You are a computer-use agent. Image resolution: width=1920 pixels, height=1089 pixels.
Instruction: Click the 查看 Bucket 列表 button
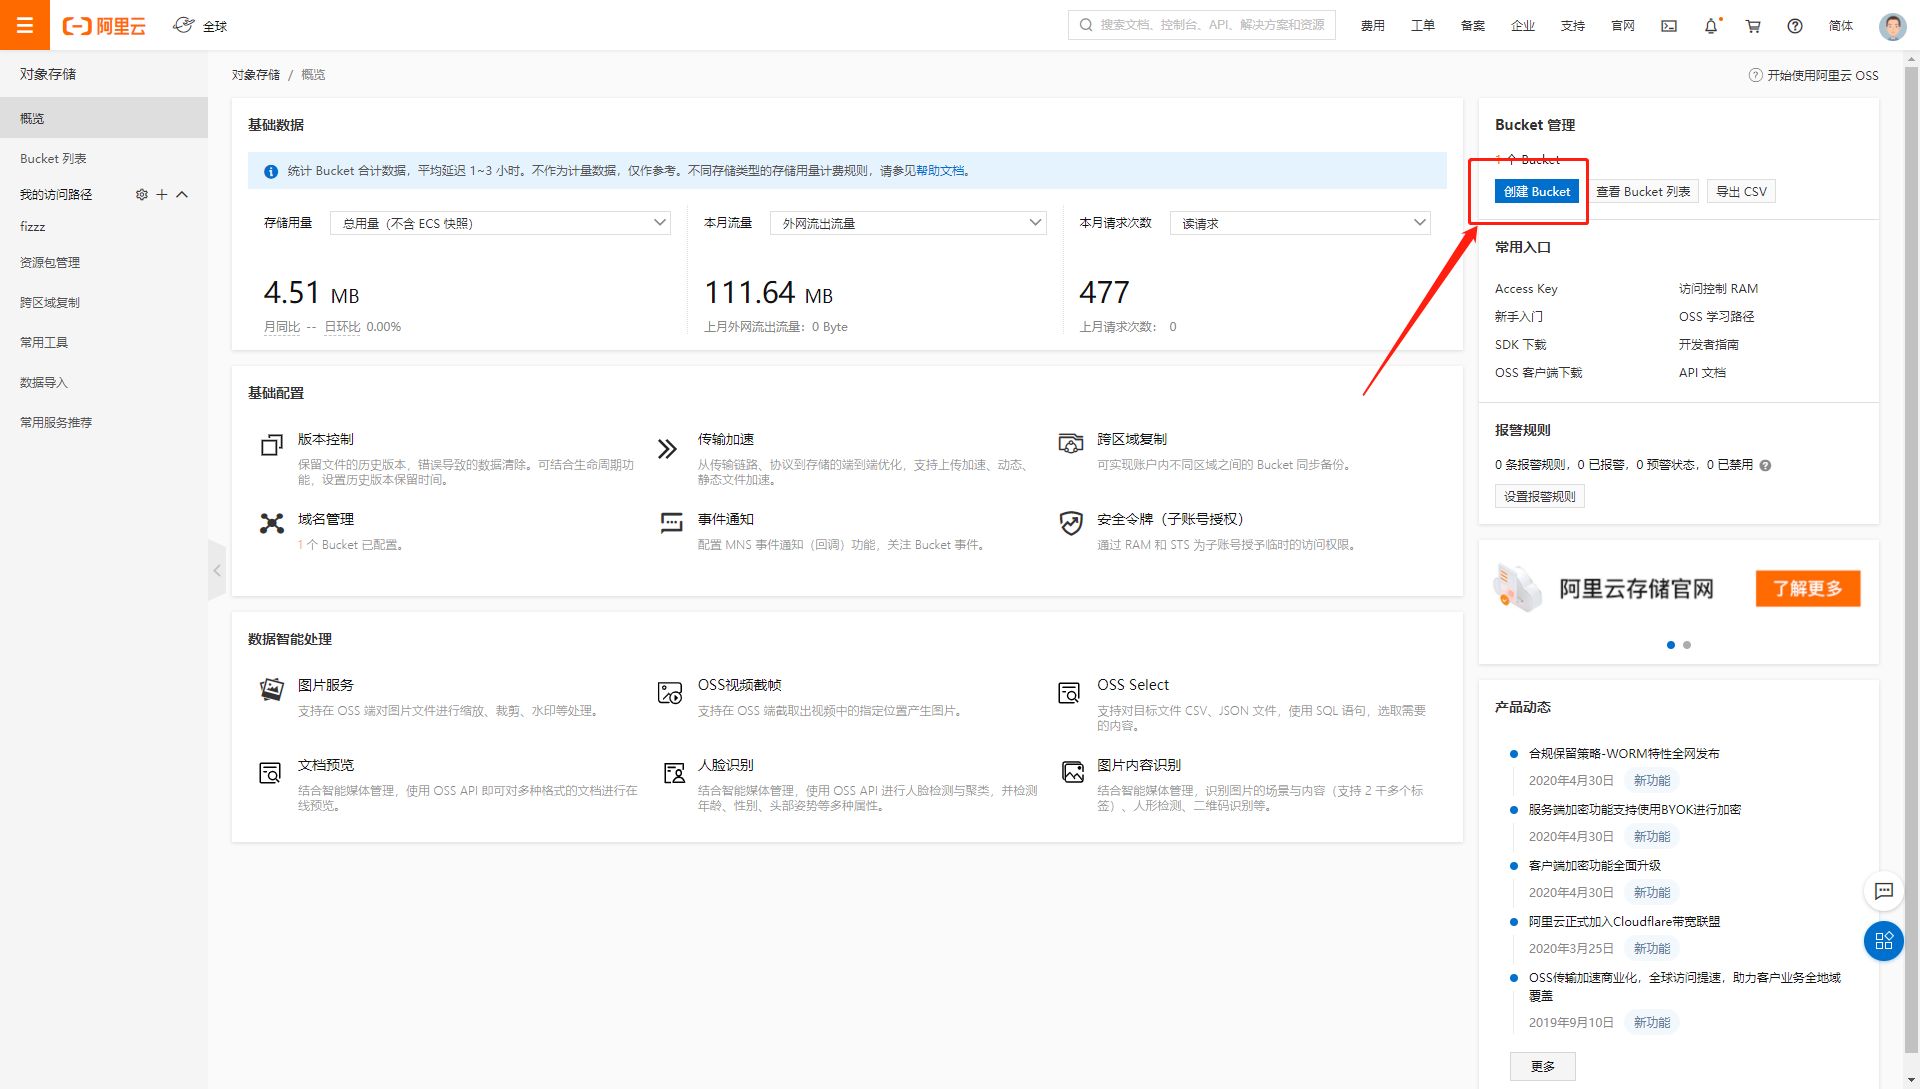coord(1643,191)
